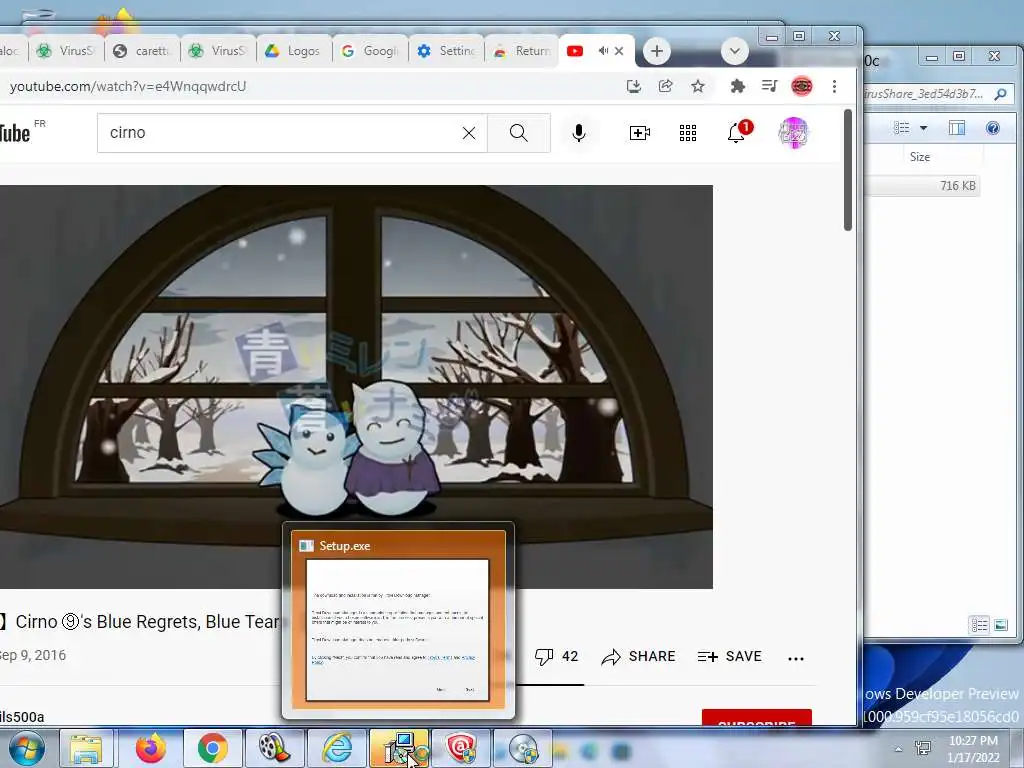Image resolution: width=1024 pixels, height=768 pixels.
Task: Open Chrome from the taskbar
Action: coord(213,748)
